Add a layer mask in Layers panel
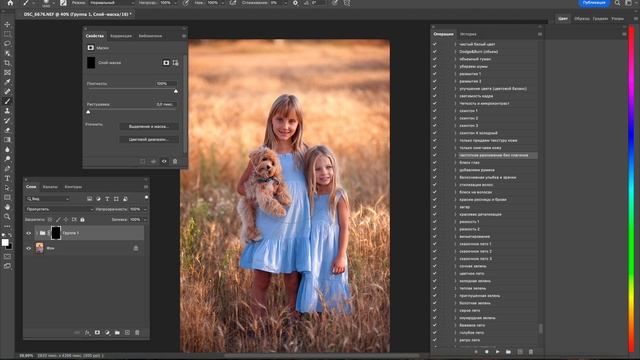The width and height of the screenshot is (640, 360). point(97,333)
